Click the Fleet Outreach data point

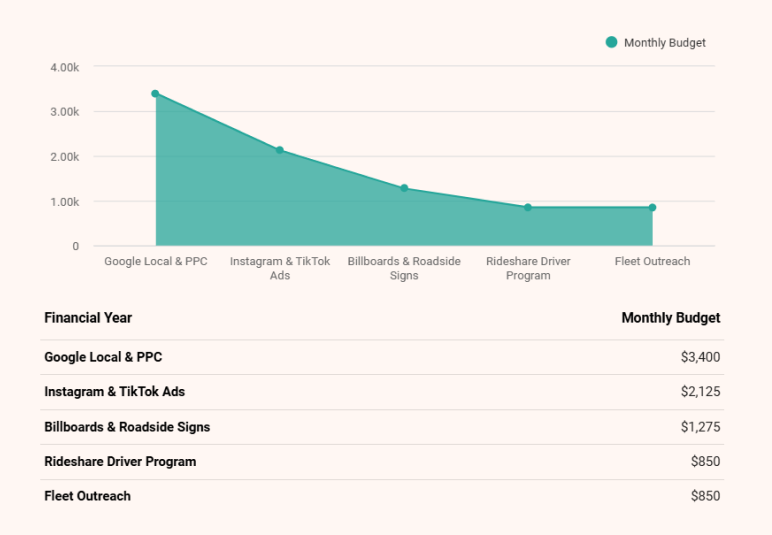tap(652, 207)
